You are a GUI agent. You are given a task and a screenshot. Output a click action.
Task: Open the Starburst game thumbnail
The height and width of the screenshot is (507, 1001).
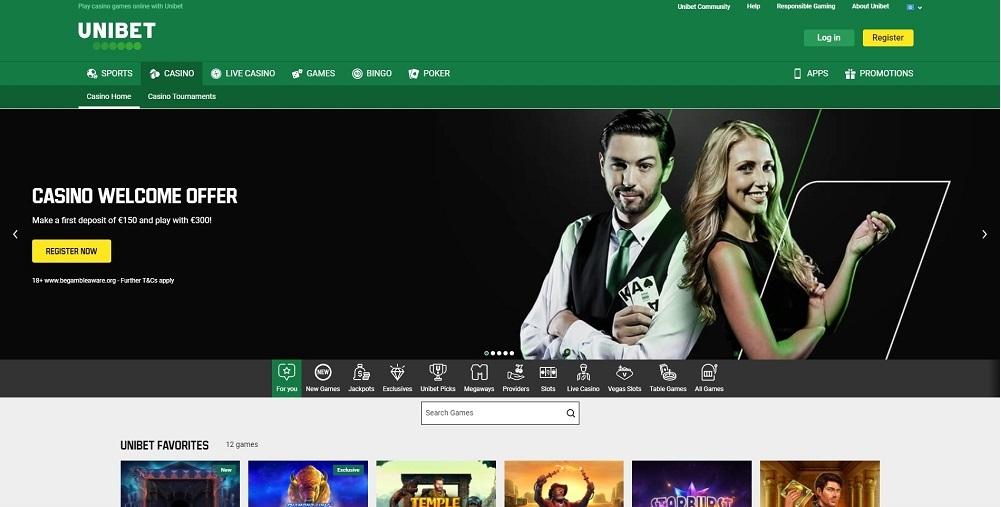[x=692, y=484]
